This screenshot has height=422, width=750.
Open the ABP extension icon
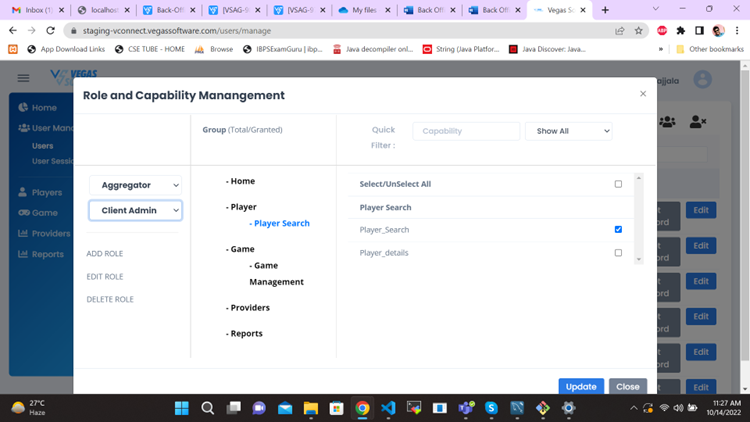point(662,31)
